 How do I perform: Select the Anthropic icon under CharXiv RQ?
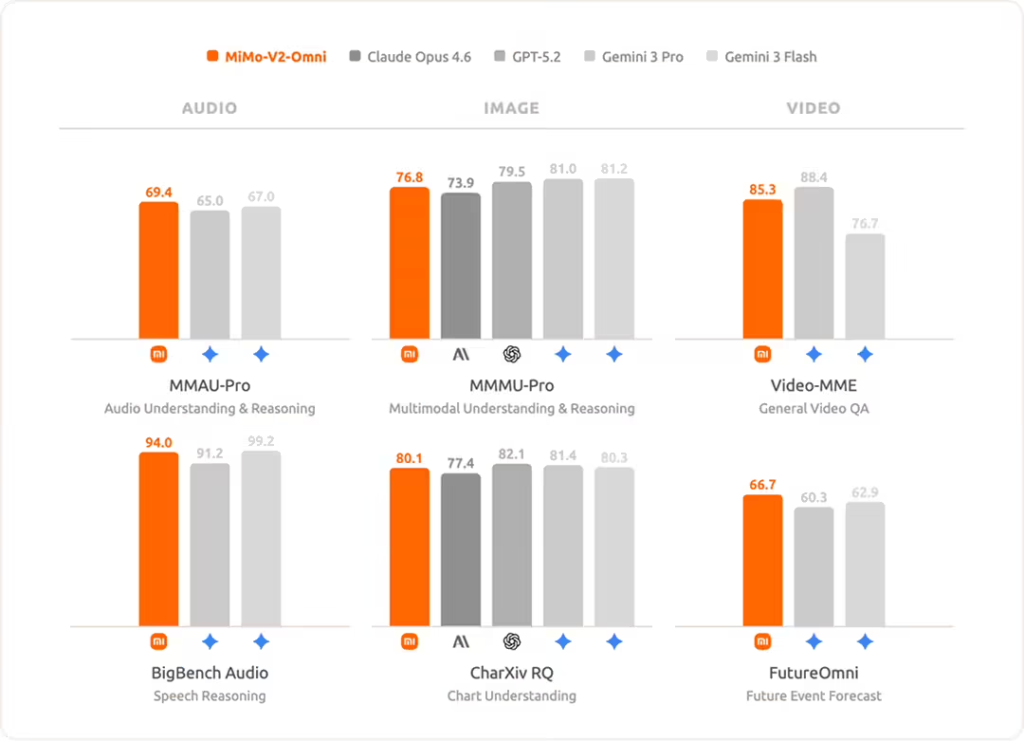point(460,641)
